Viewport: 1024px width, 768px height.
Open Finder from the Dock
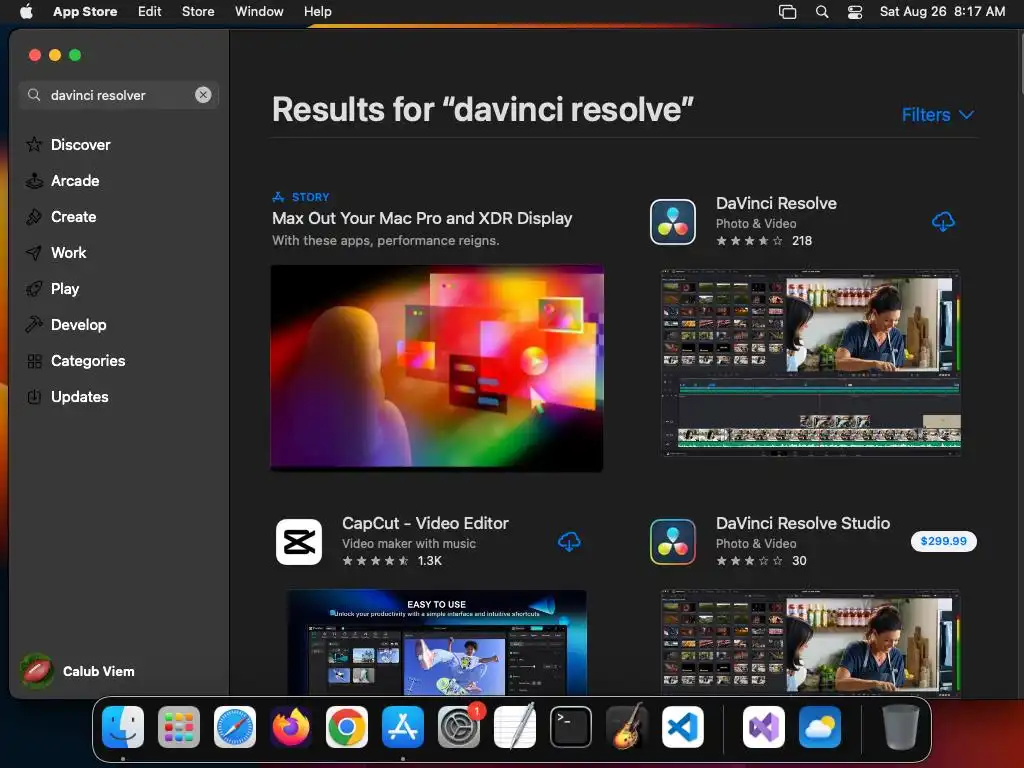click(x=123, y=727)
